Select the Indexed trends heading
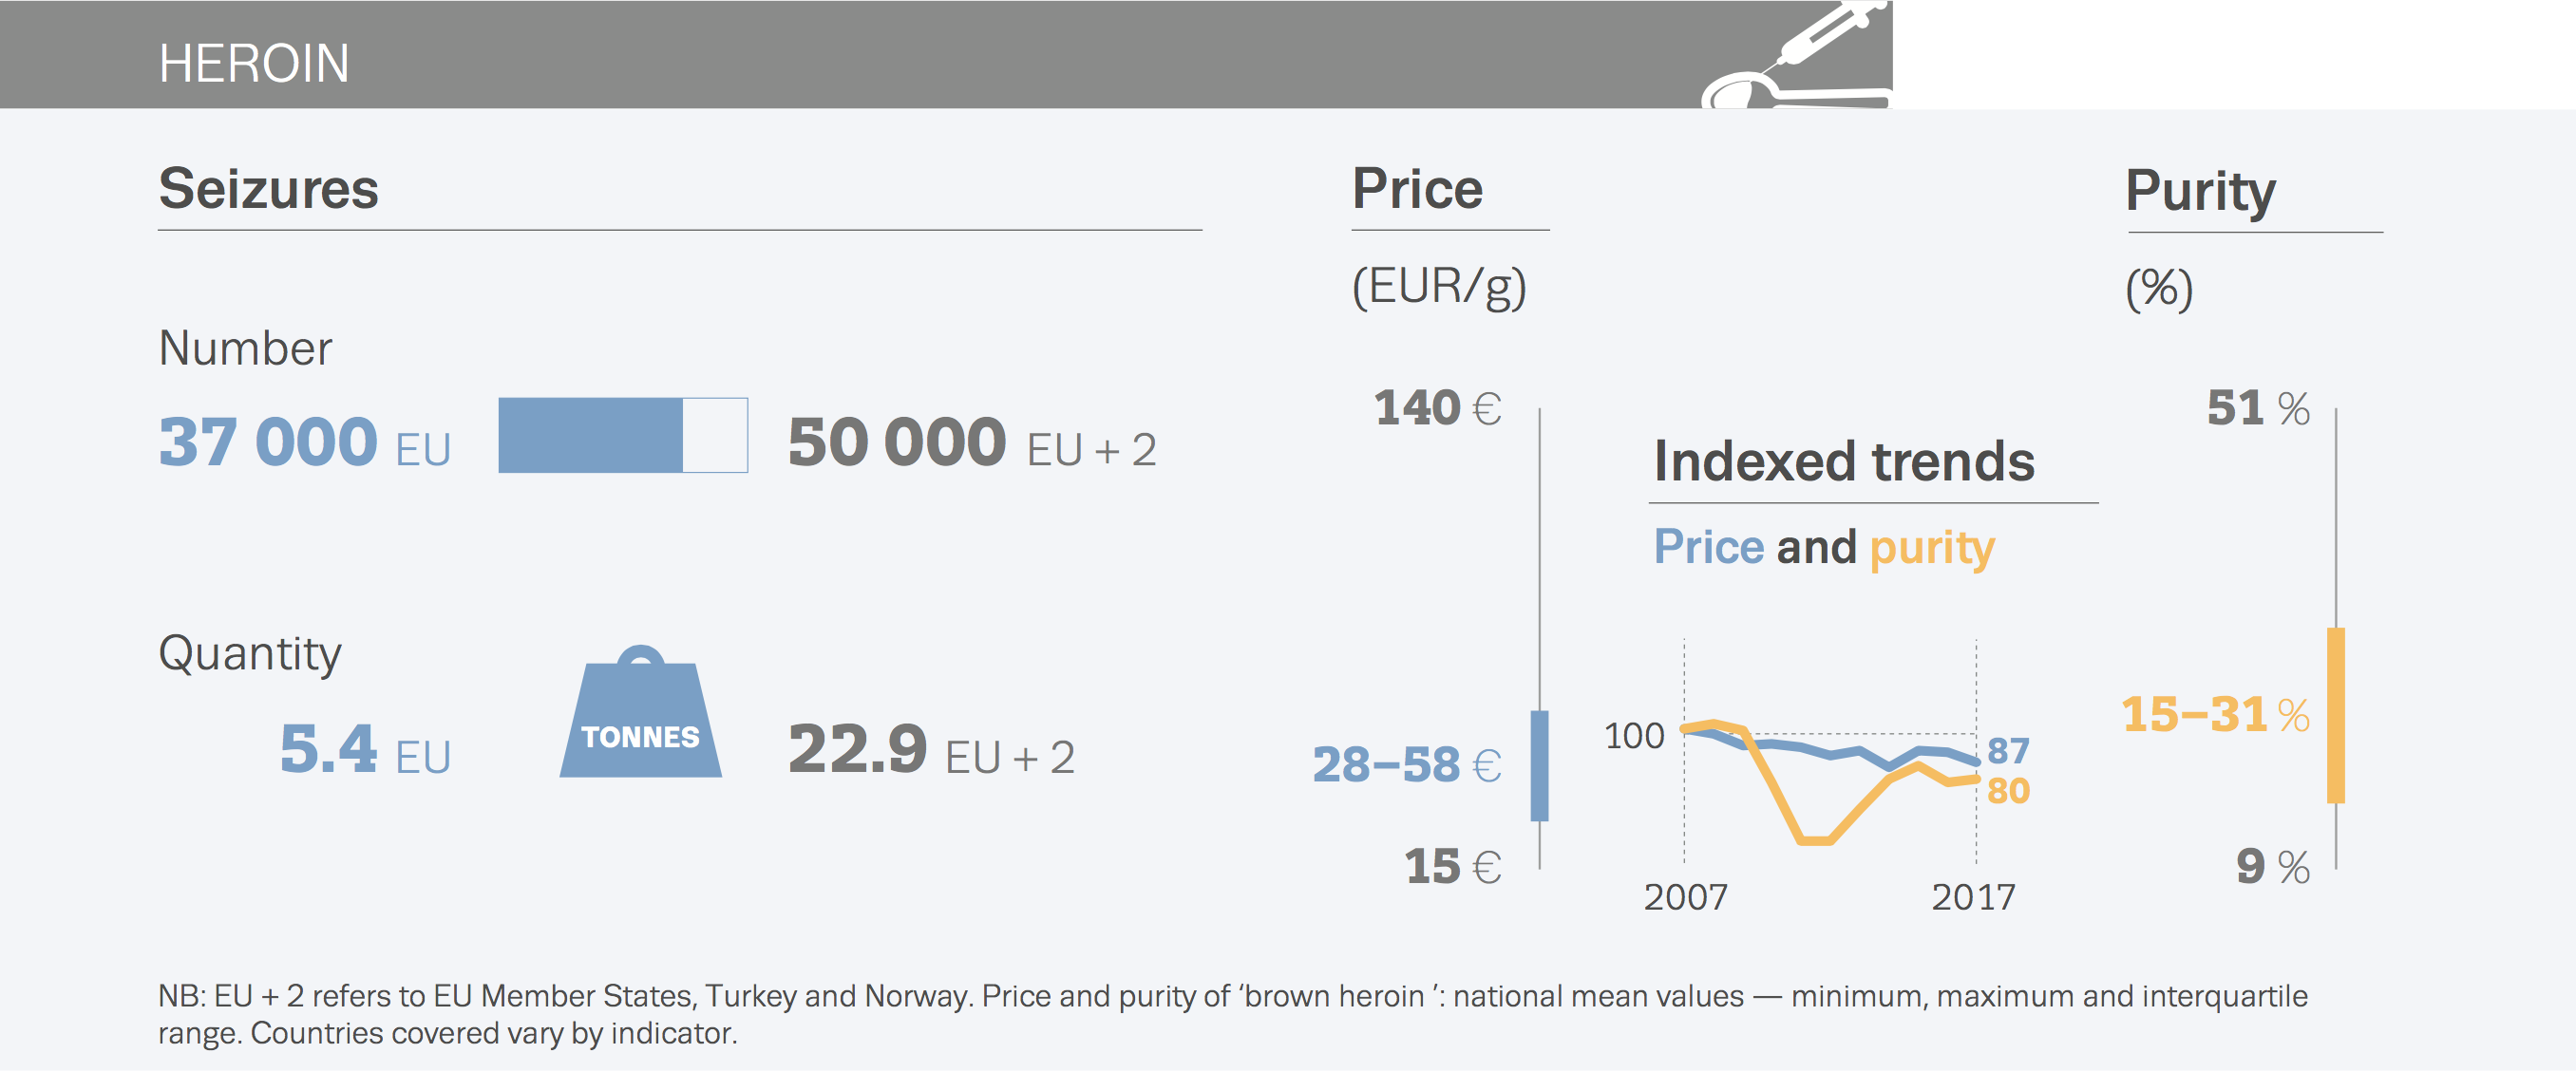The image size is (2576, 1072). (1844, 461)
